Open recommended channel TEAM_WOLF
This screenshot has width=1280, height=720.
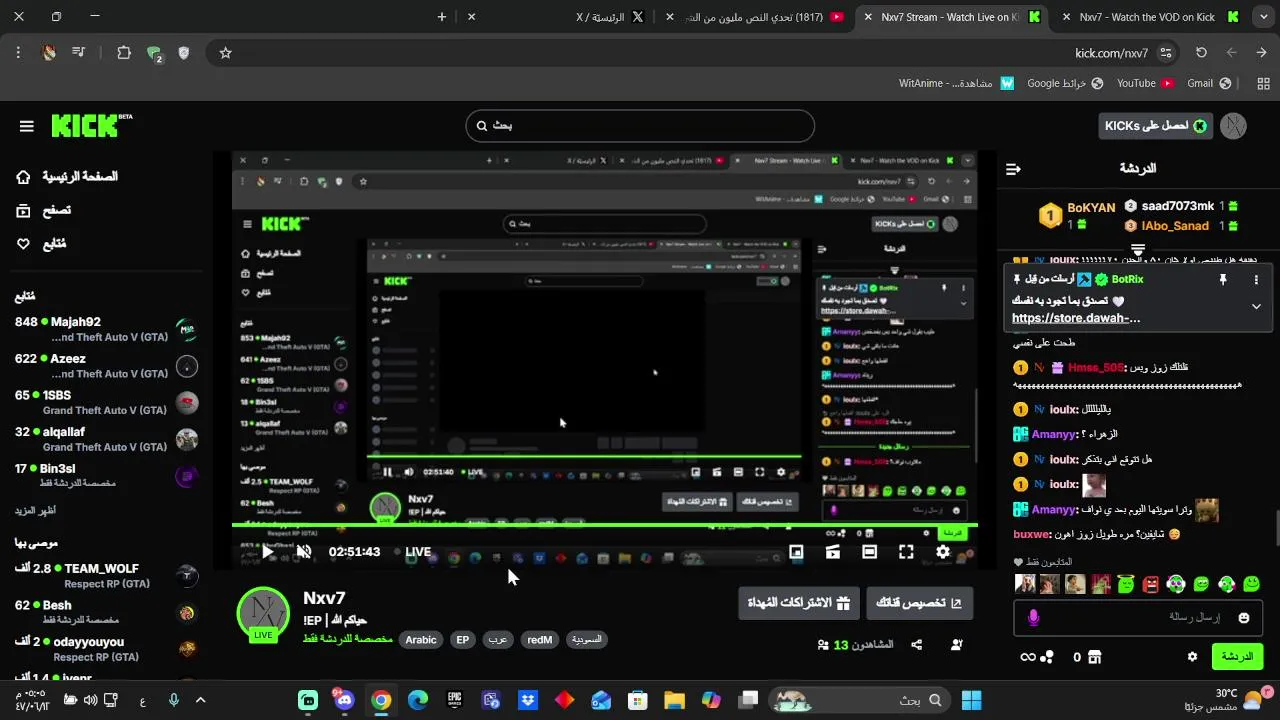[x=106, y=575]
